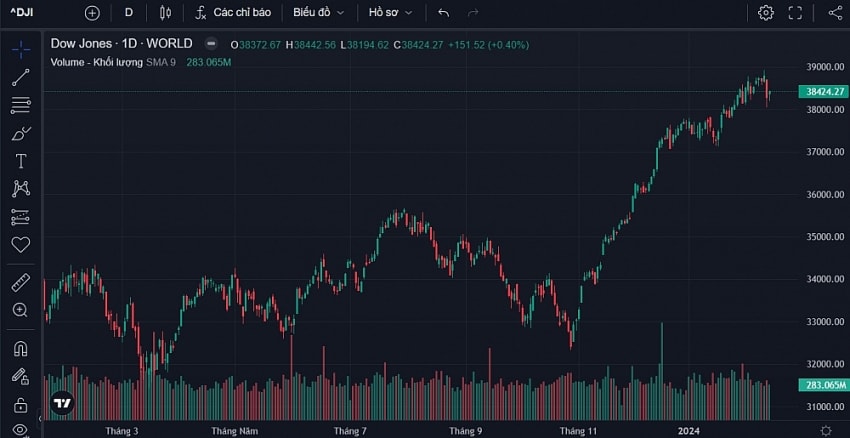
Task: Click the ^DJI symbol search
Action: coord(22,12)
